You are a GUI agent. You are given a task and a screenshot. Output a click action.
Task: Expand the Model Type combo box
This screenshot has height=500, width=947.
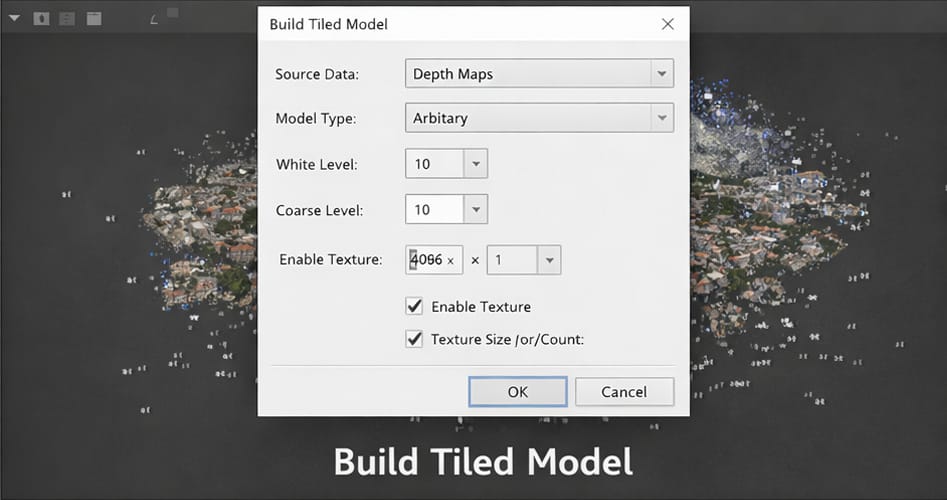pos(660,118)
